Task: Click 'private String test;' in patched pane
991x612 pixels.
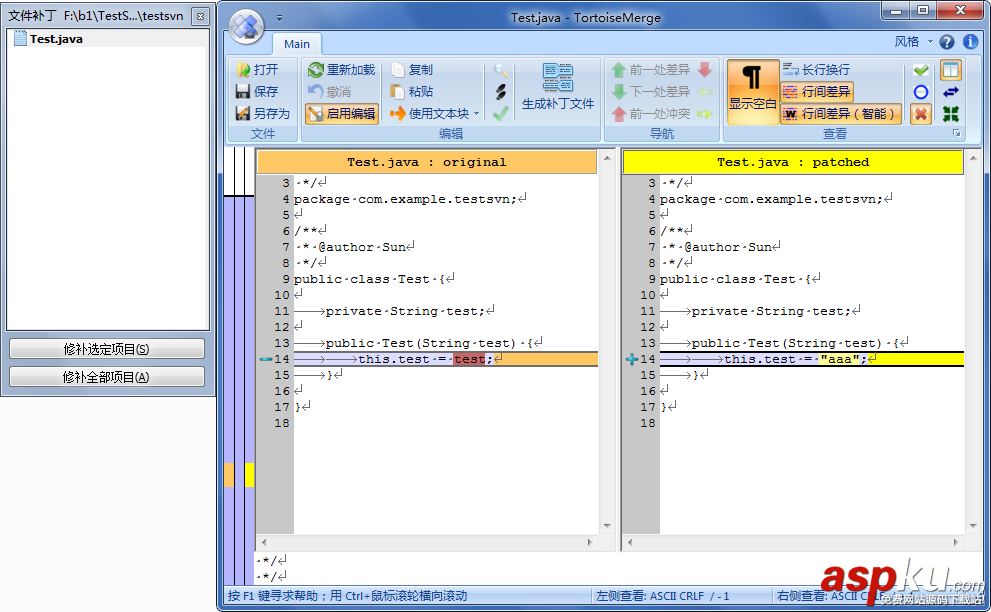Action: [x=771, y=311]
